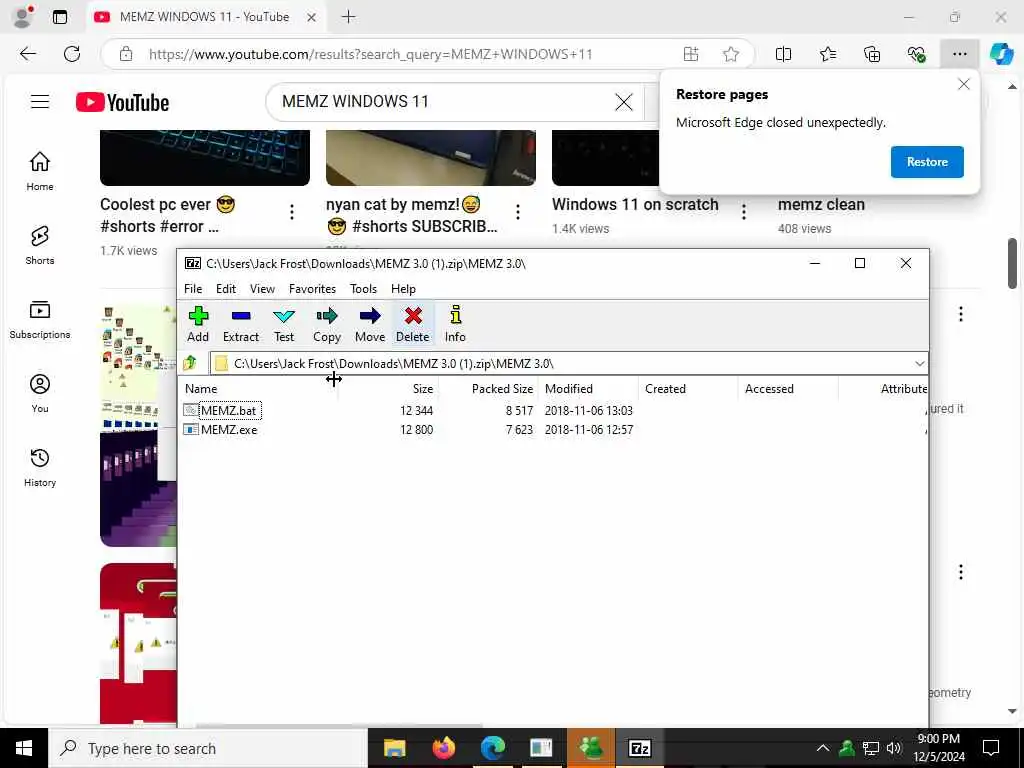Open the memz clean video title
Image resolution: width=1024 pixels, height=768 pixels.
click(x=821, y=204)
